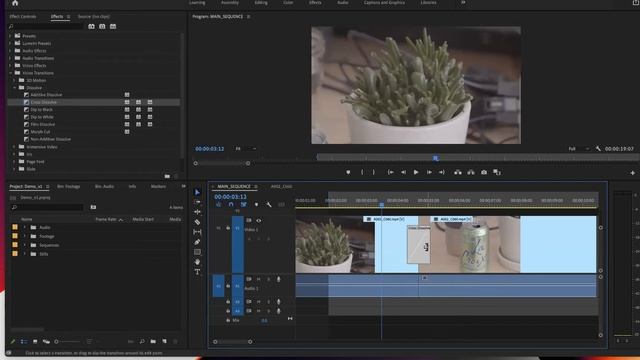The image size is (640, 360).
Task: Toggle Video 1 track output eye
Action: point(258,220)
